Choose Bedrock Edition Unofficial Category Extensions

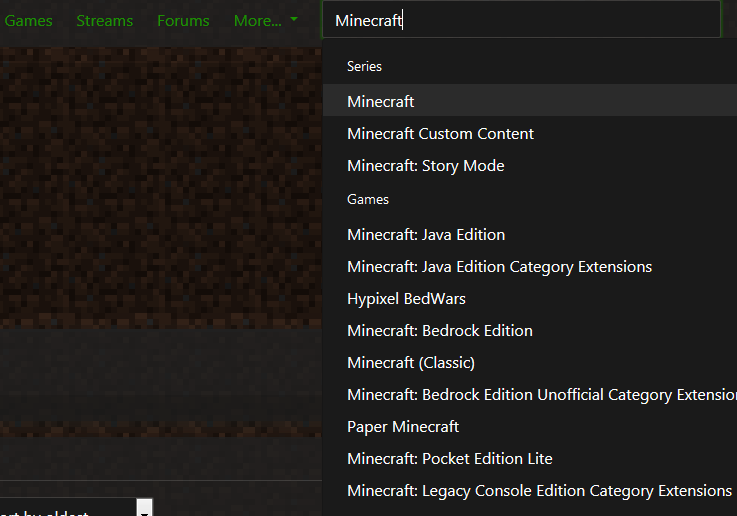point(540,394)
